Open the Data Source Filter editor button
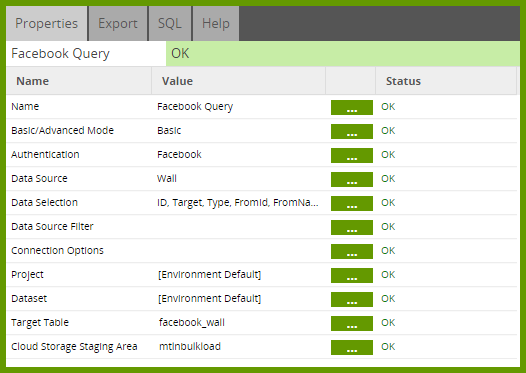This screenshot has height=373, width=526. (x=352, y=227)
